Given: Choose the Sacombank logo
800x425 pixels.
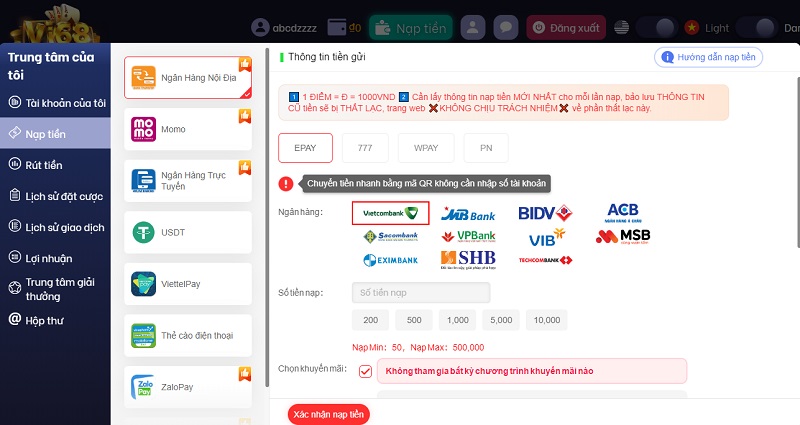Looking at the screenshot, I should (x=391, y=236).
